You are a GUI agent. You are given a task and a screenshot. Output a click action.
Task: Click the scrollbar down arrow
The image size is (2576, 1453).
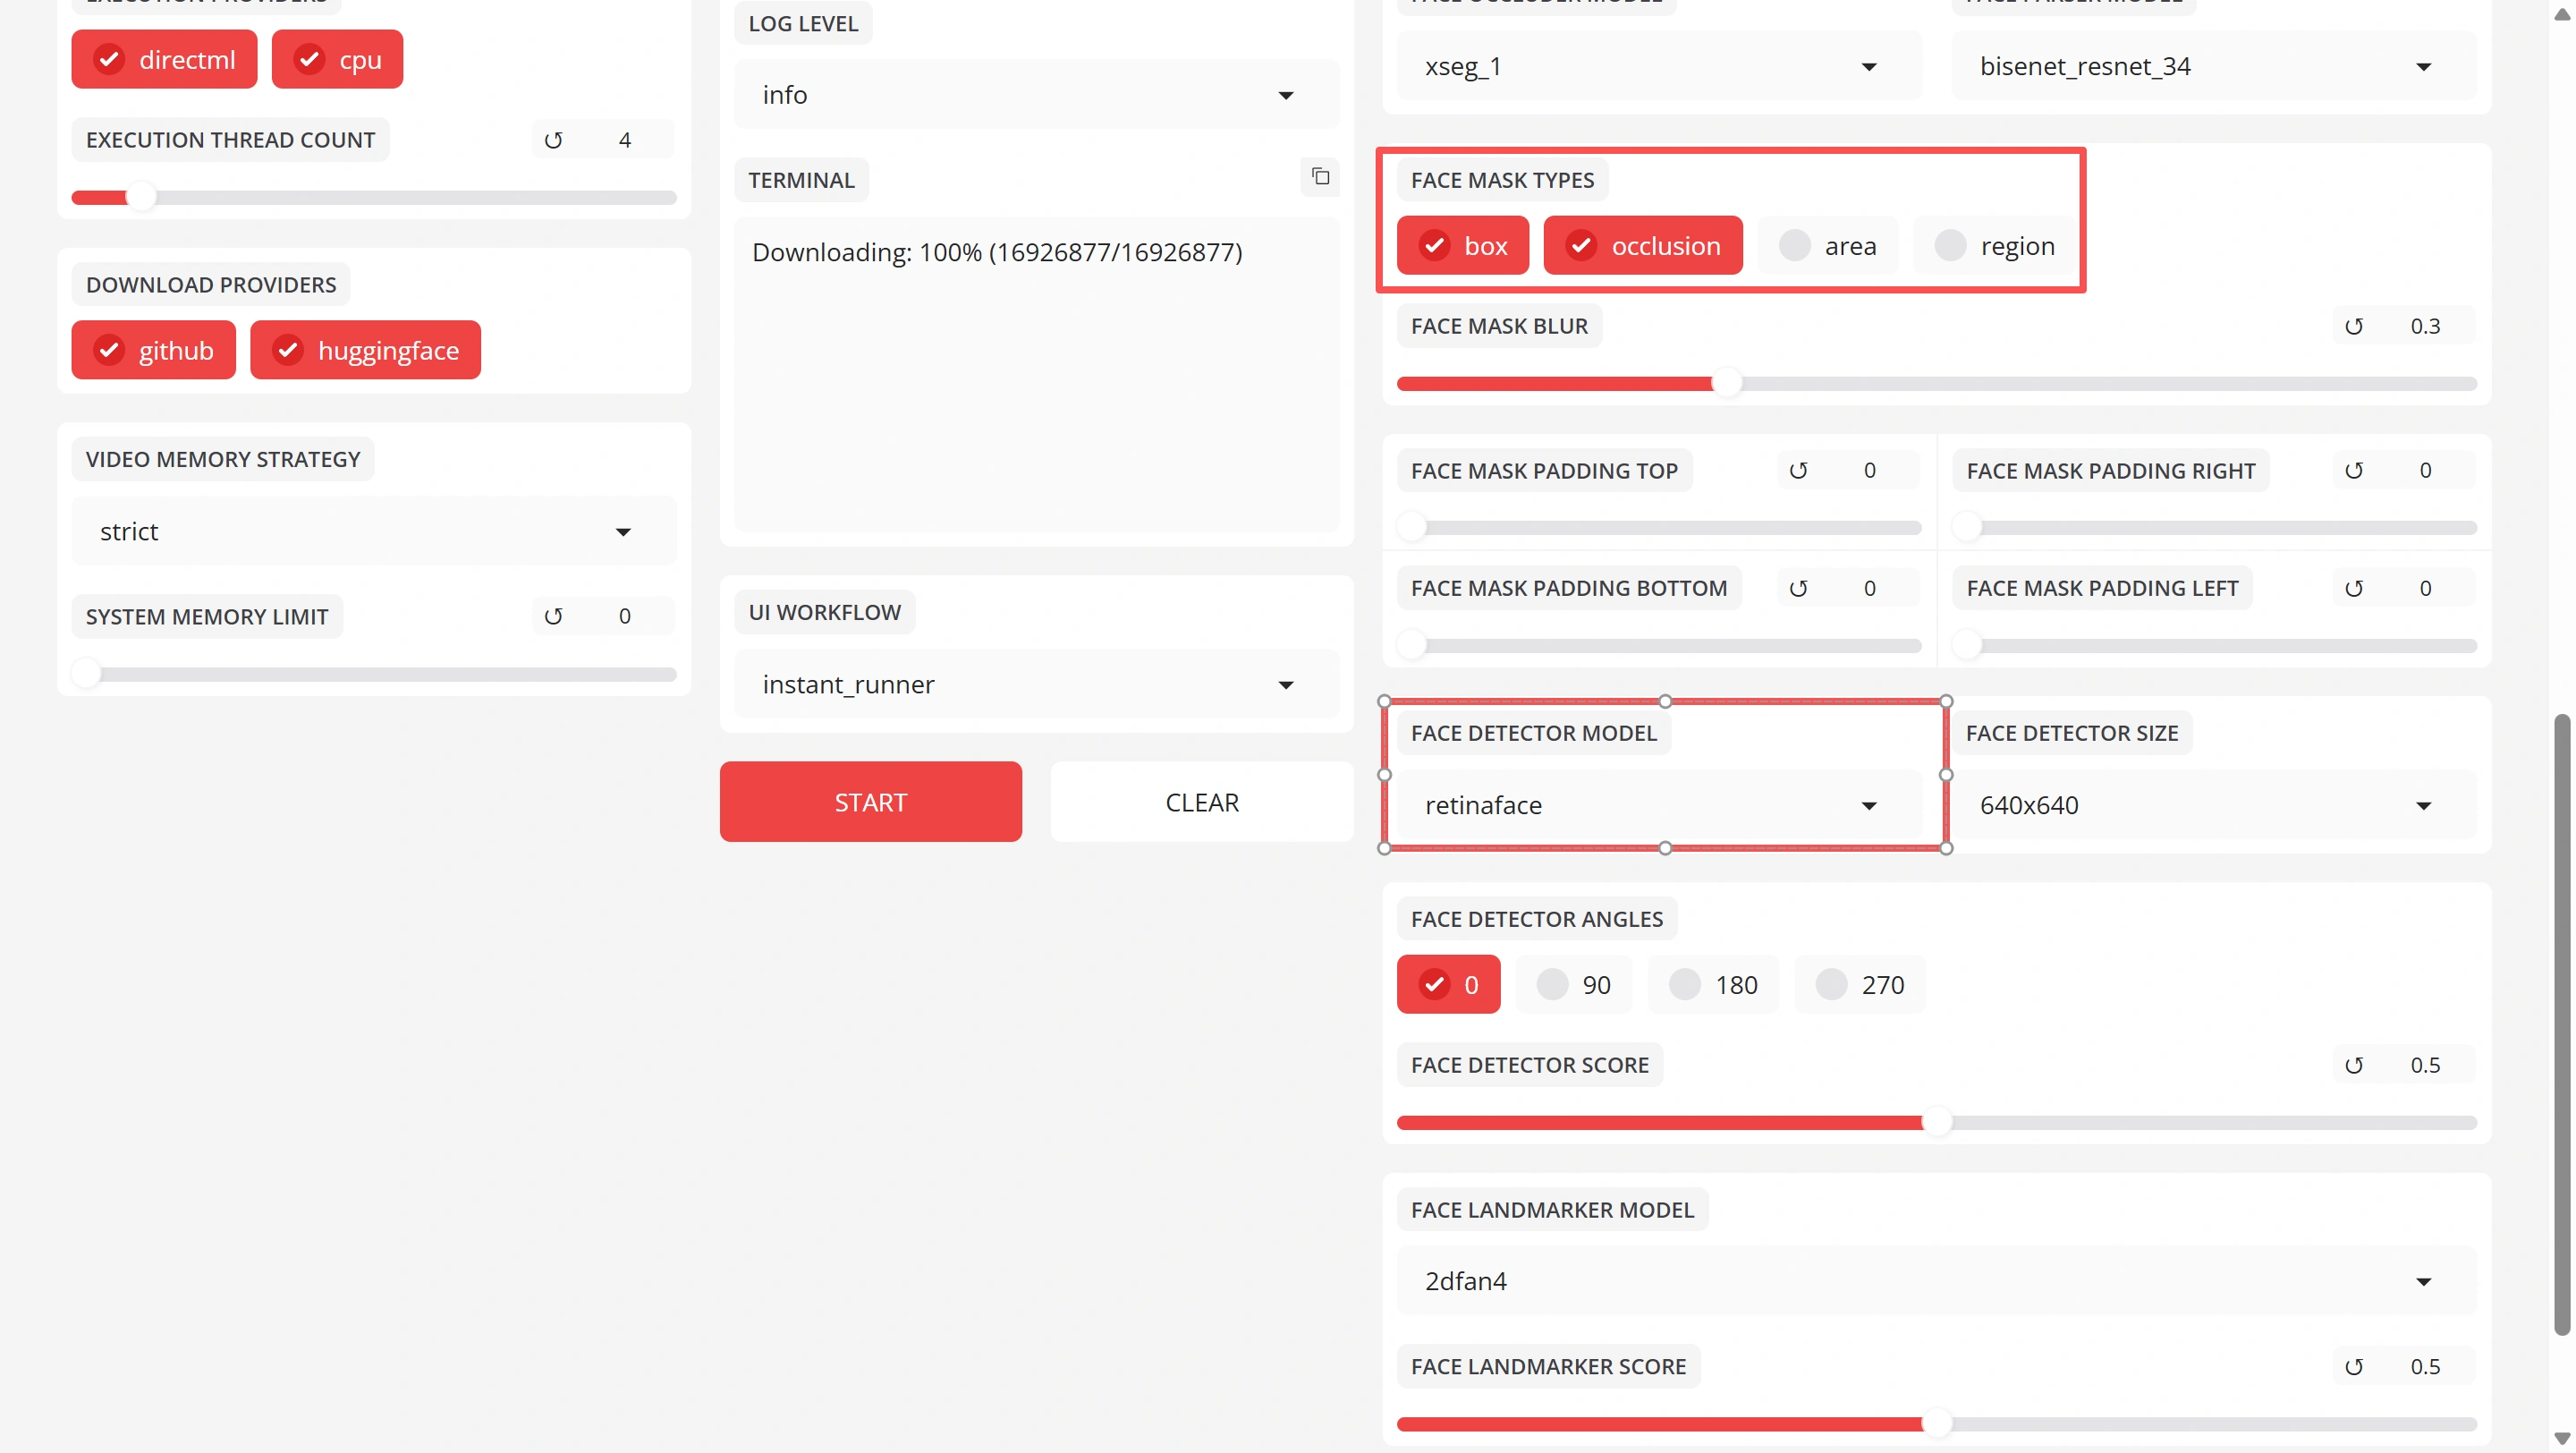click(2562, 1439)
